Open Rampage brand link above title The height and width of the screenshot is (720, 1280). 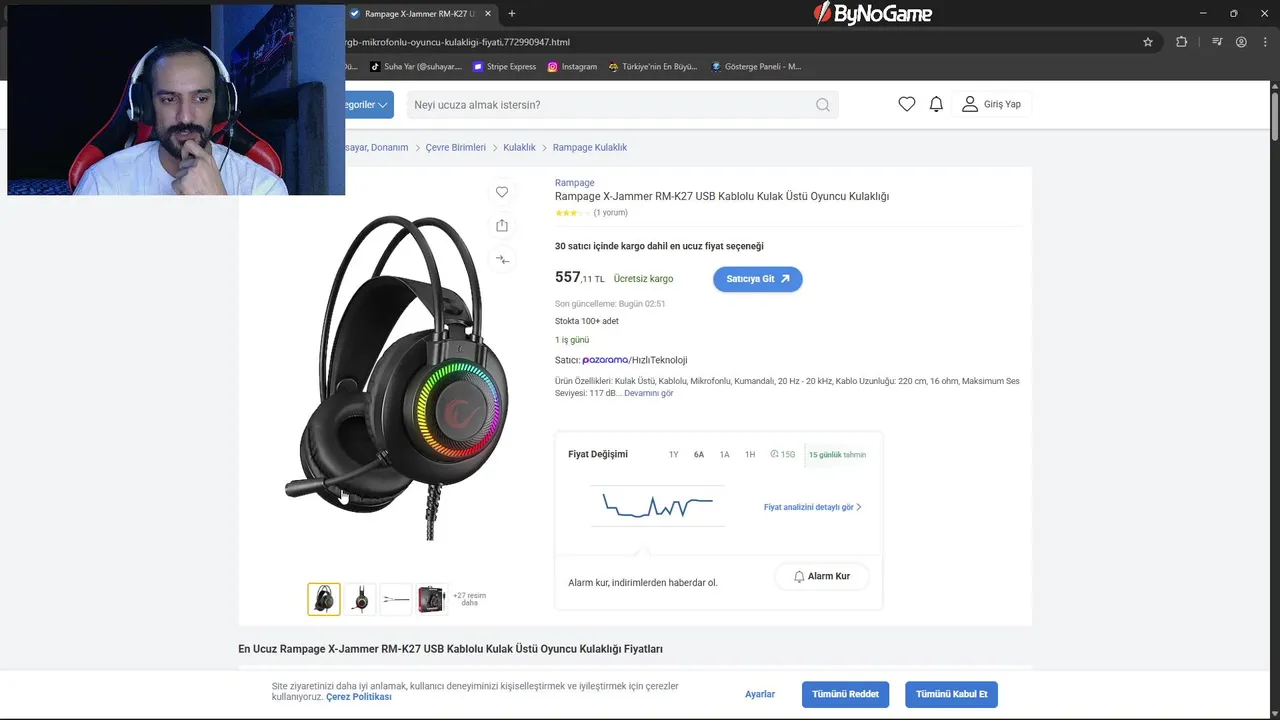click(x=575, y=183)
